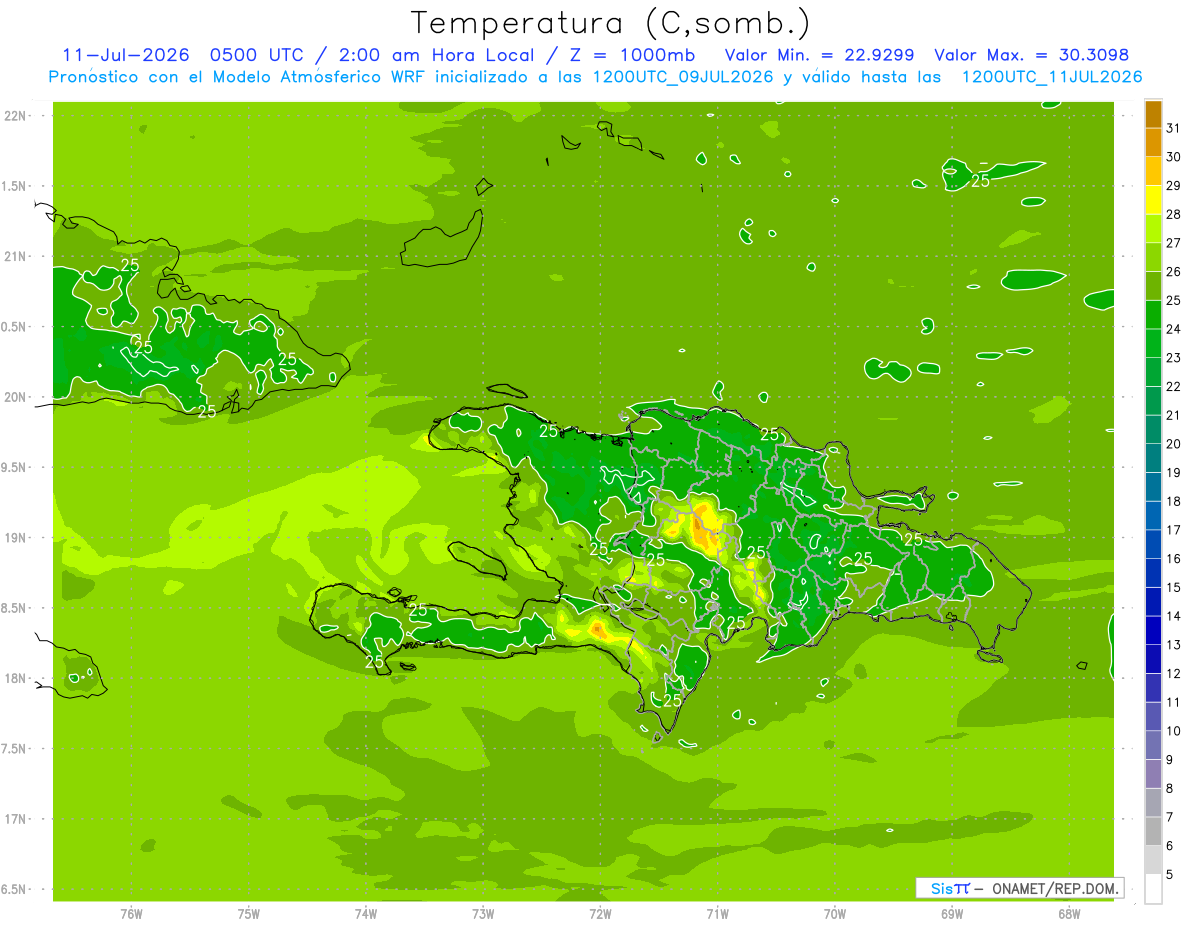Click the 'Valor Max. = 30.3098' text
The image size is (1200, 927).
coord(1032,55)
